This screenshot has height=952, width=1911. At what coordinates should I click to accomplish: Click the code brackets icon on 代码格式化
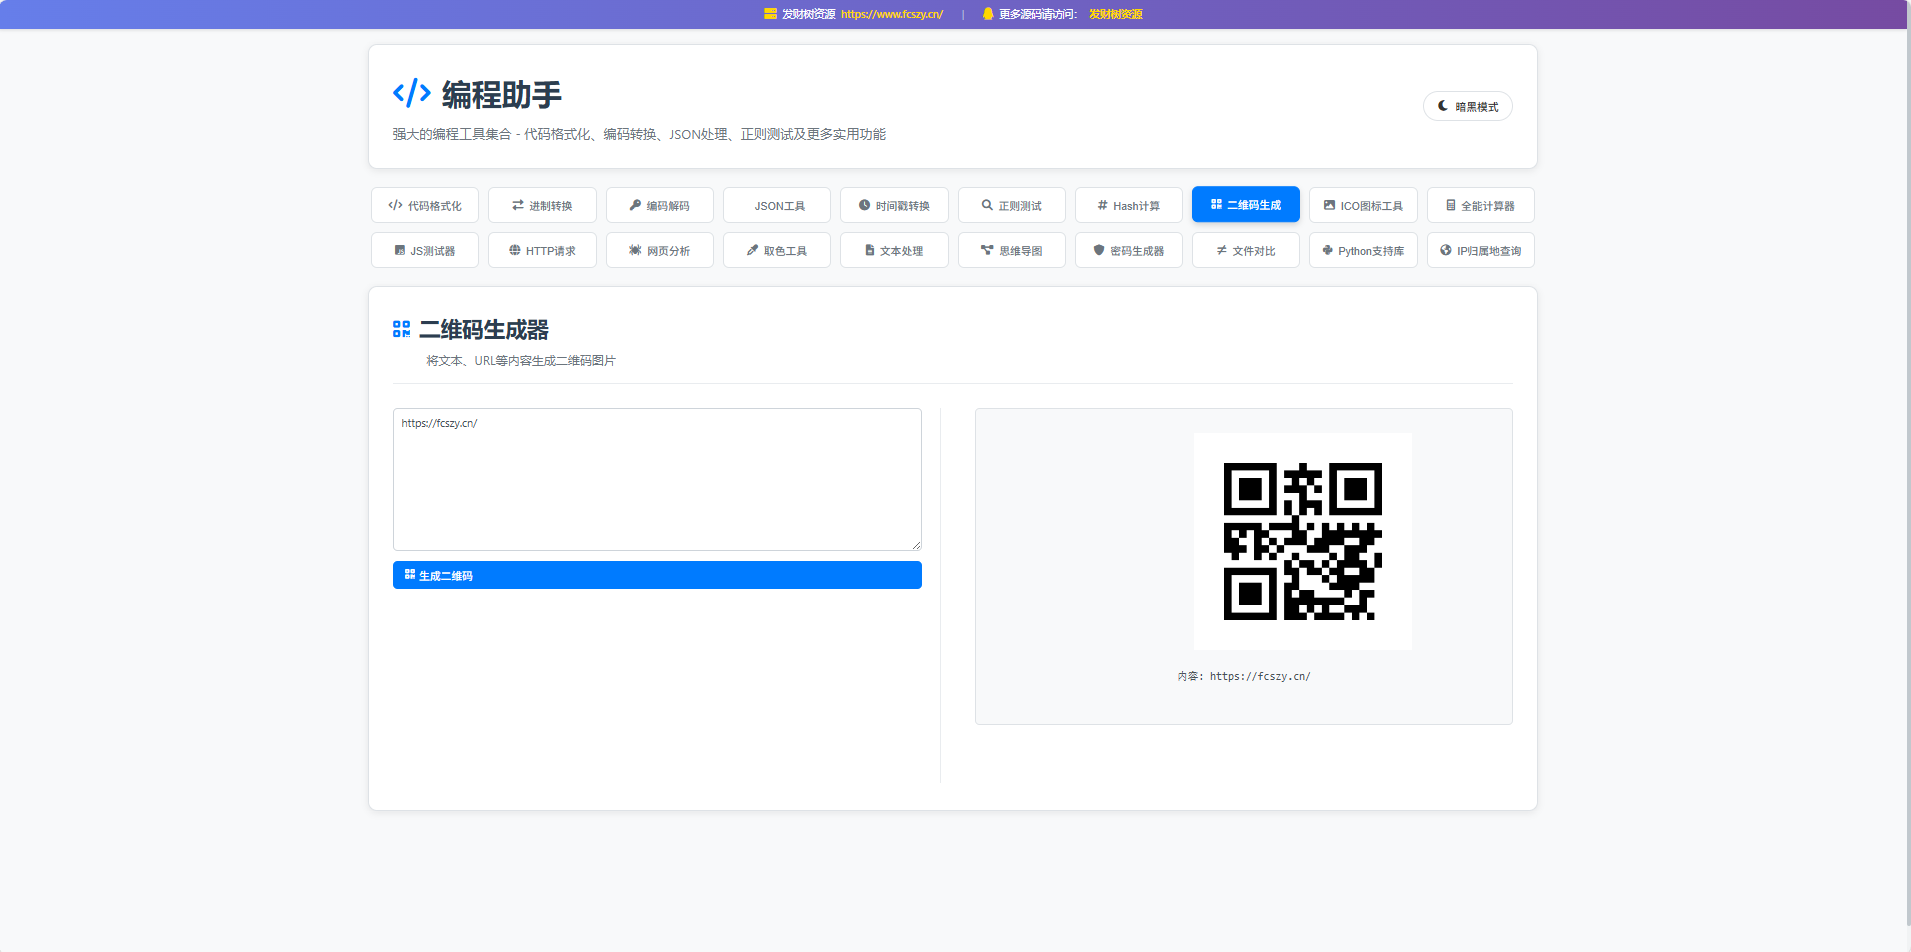[x=396, y=205]
